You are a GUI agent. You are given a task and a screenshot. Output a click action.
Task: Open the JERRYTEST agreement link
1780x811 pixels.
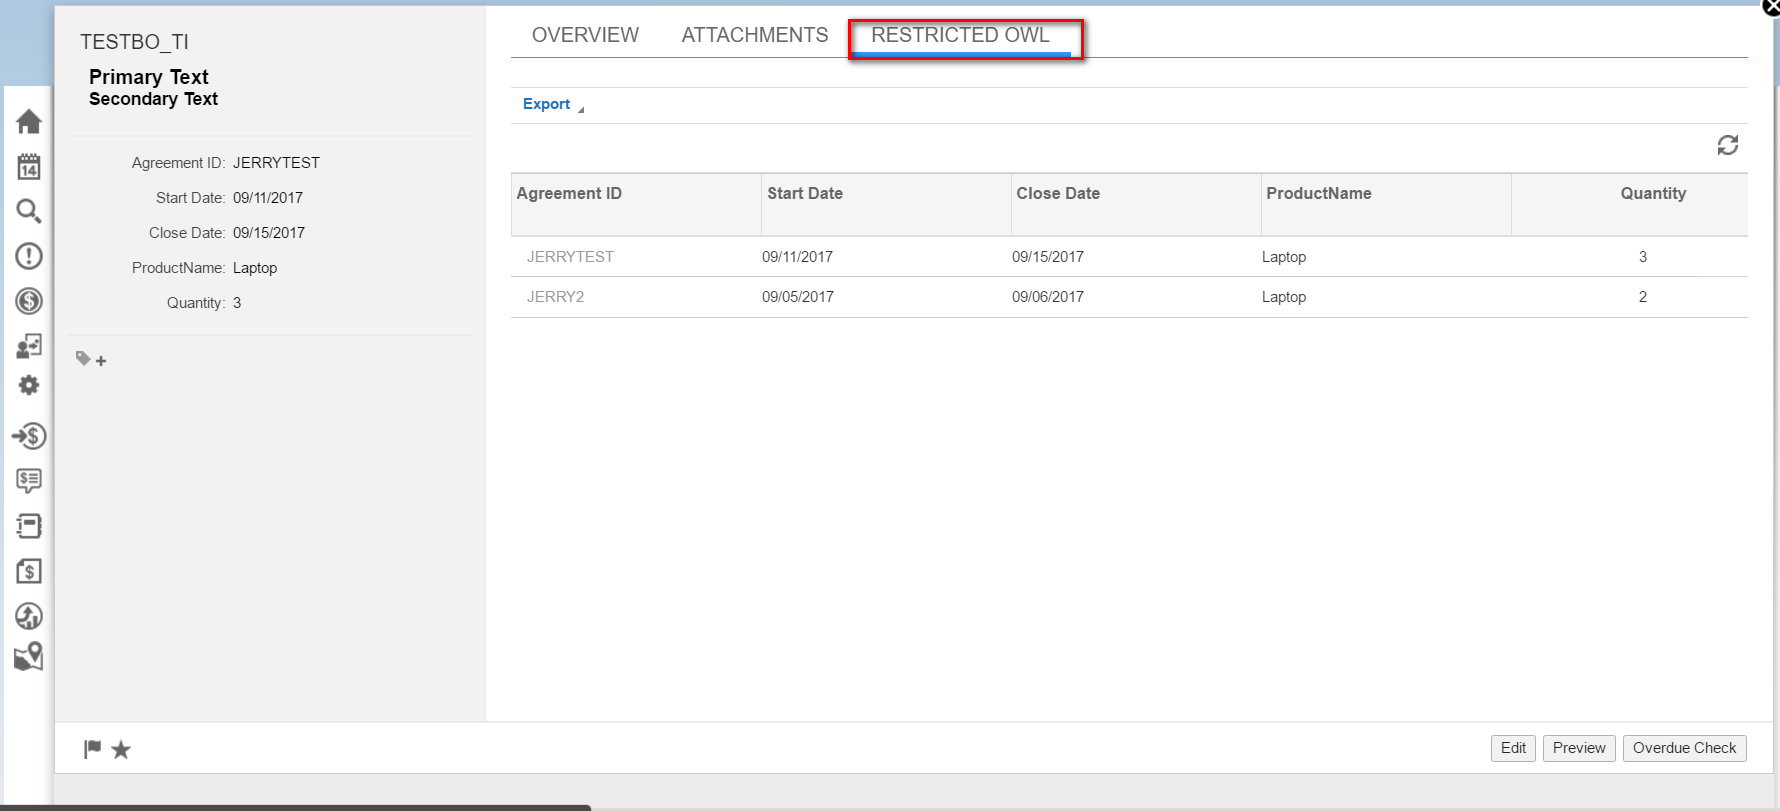570,257
